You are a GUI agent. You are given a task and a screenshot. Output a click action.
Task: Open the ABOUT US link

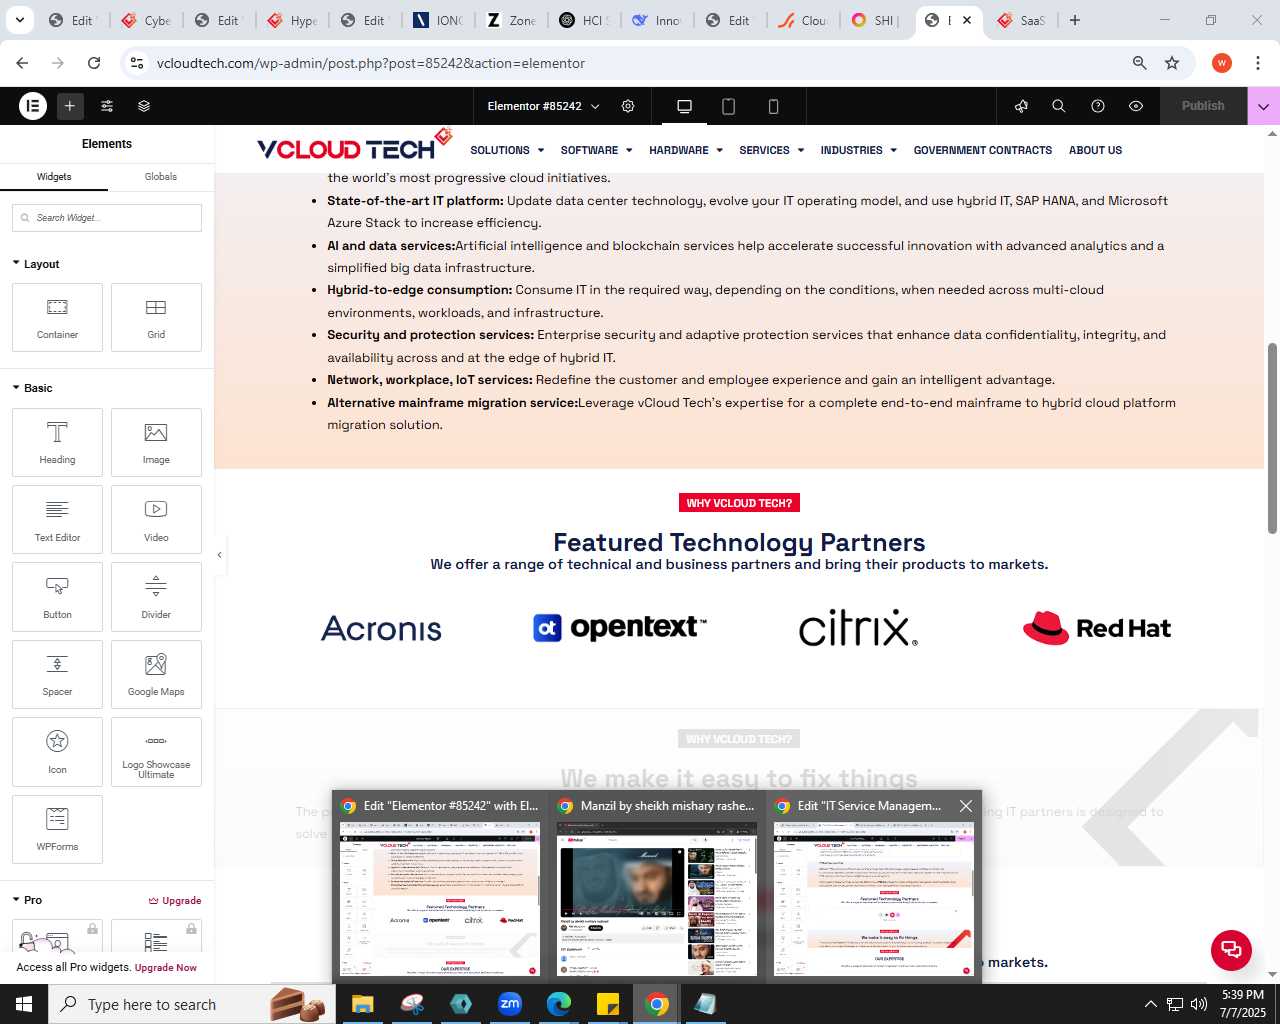(x=1095, y=150)
